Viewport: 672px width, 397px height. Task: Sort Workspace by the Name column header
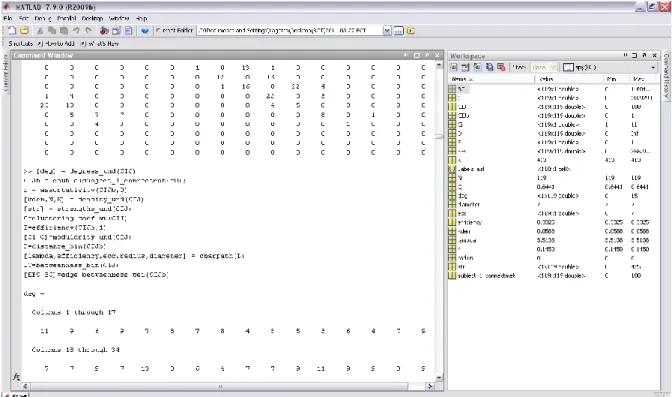491,79
